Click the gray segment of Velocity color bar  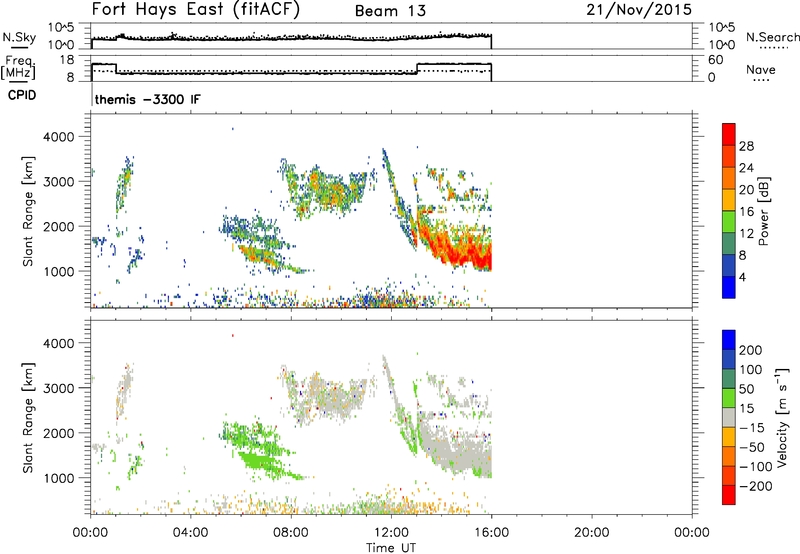729,417
